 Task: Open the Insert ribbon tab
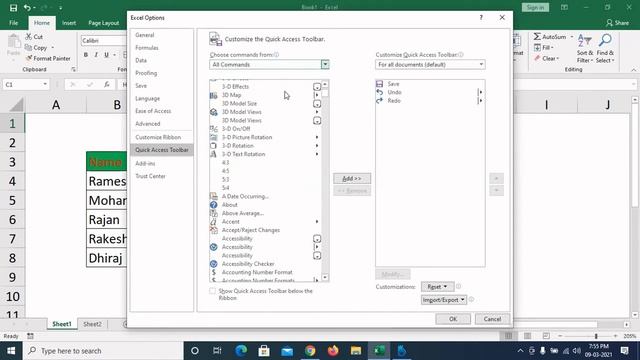pyautogui.click(x=69, y=23)
